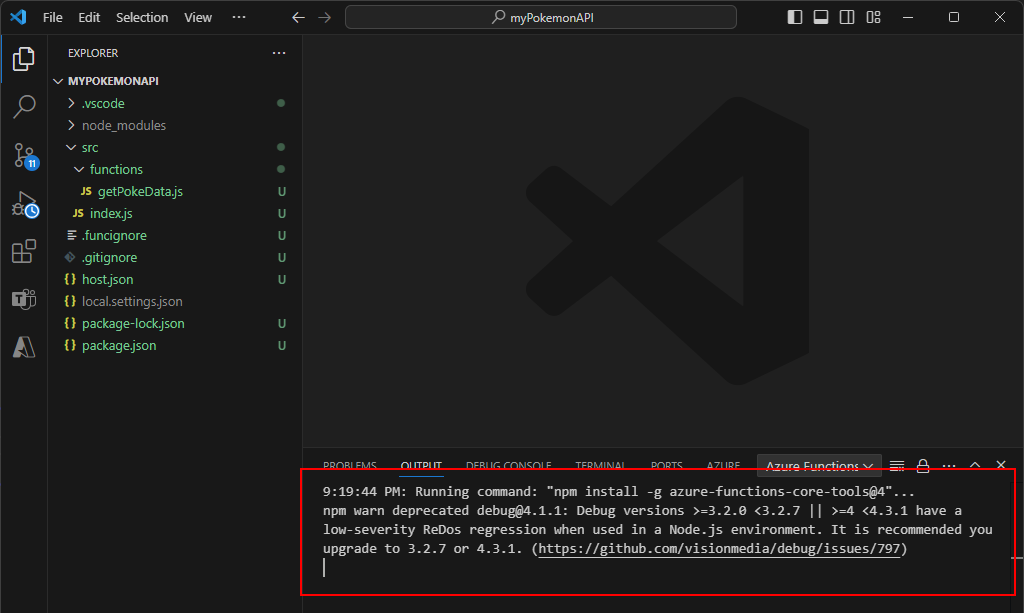The image size is (1024, 613).
Task: Switch to the PROBLEMS tab
Action: pyautogui.click(x=349, y=465)
